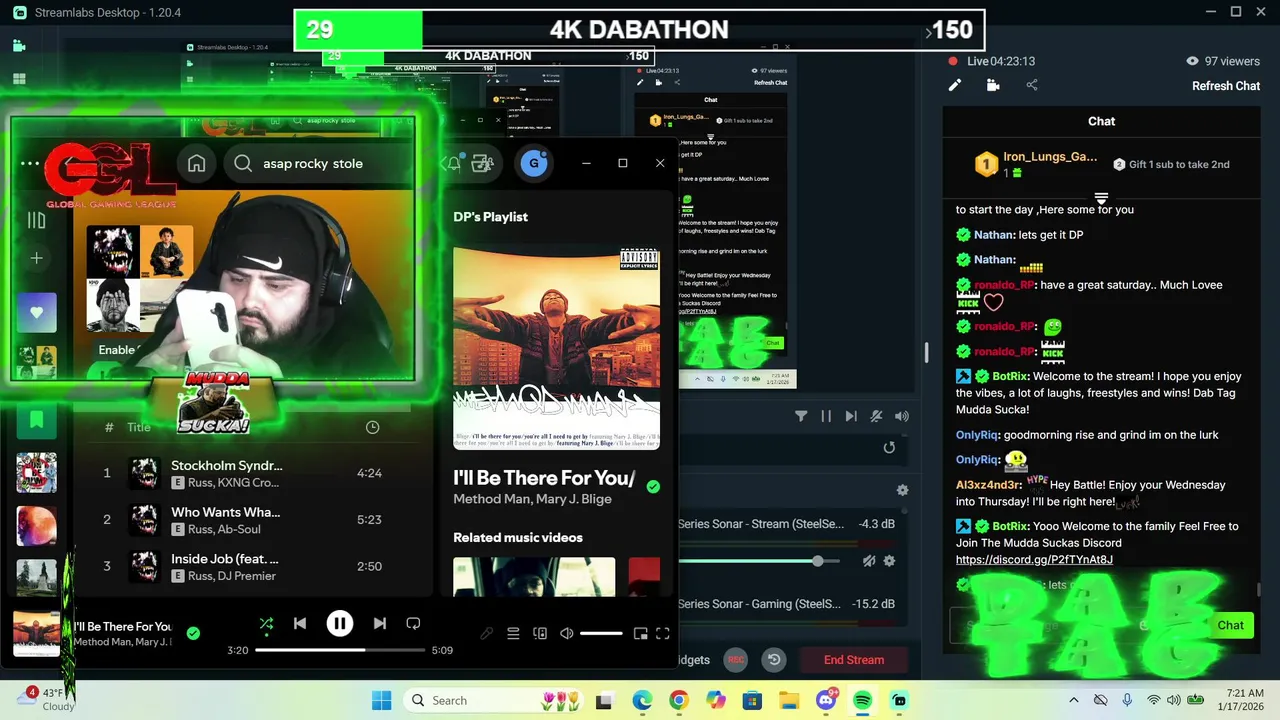
Task: Enter Spotify full screen mode
Action: [x=662, y=633]
